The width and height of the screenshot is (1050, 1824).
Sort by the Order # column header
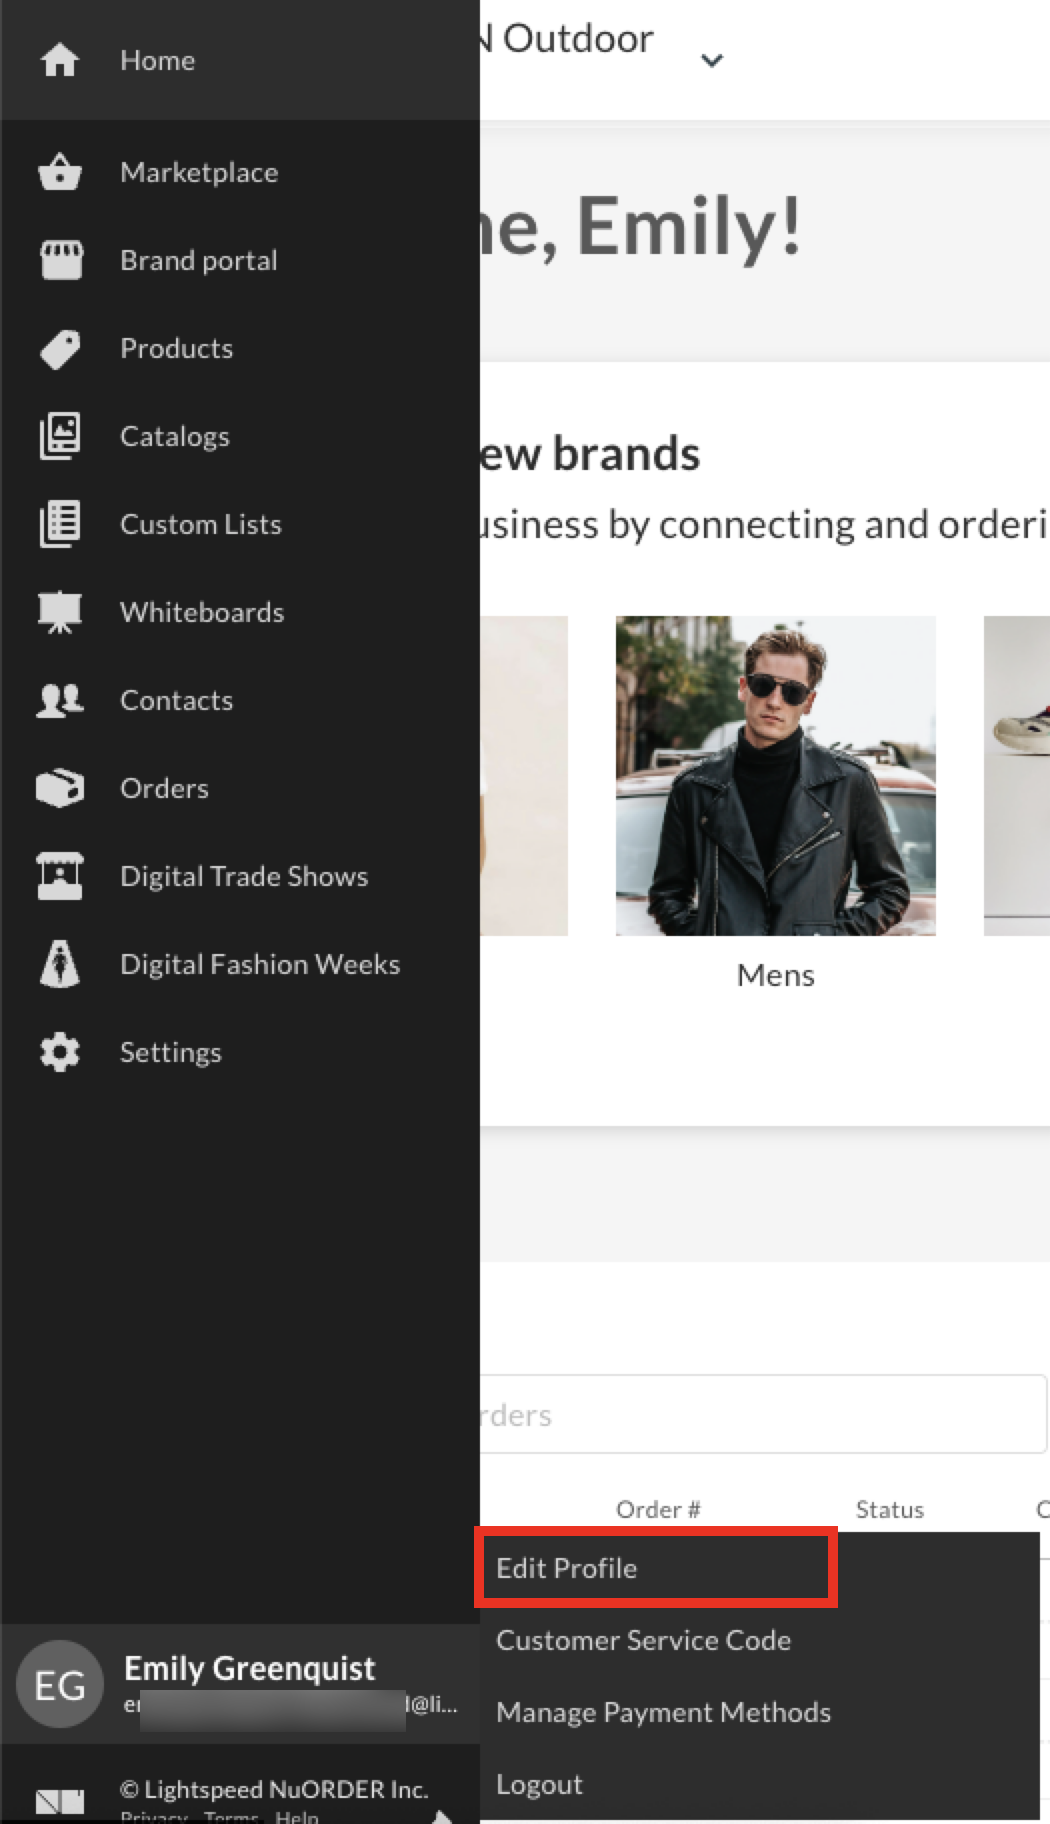[658, 1509]
